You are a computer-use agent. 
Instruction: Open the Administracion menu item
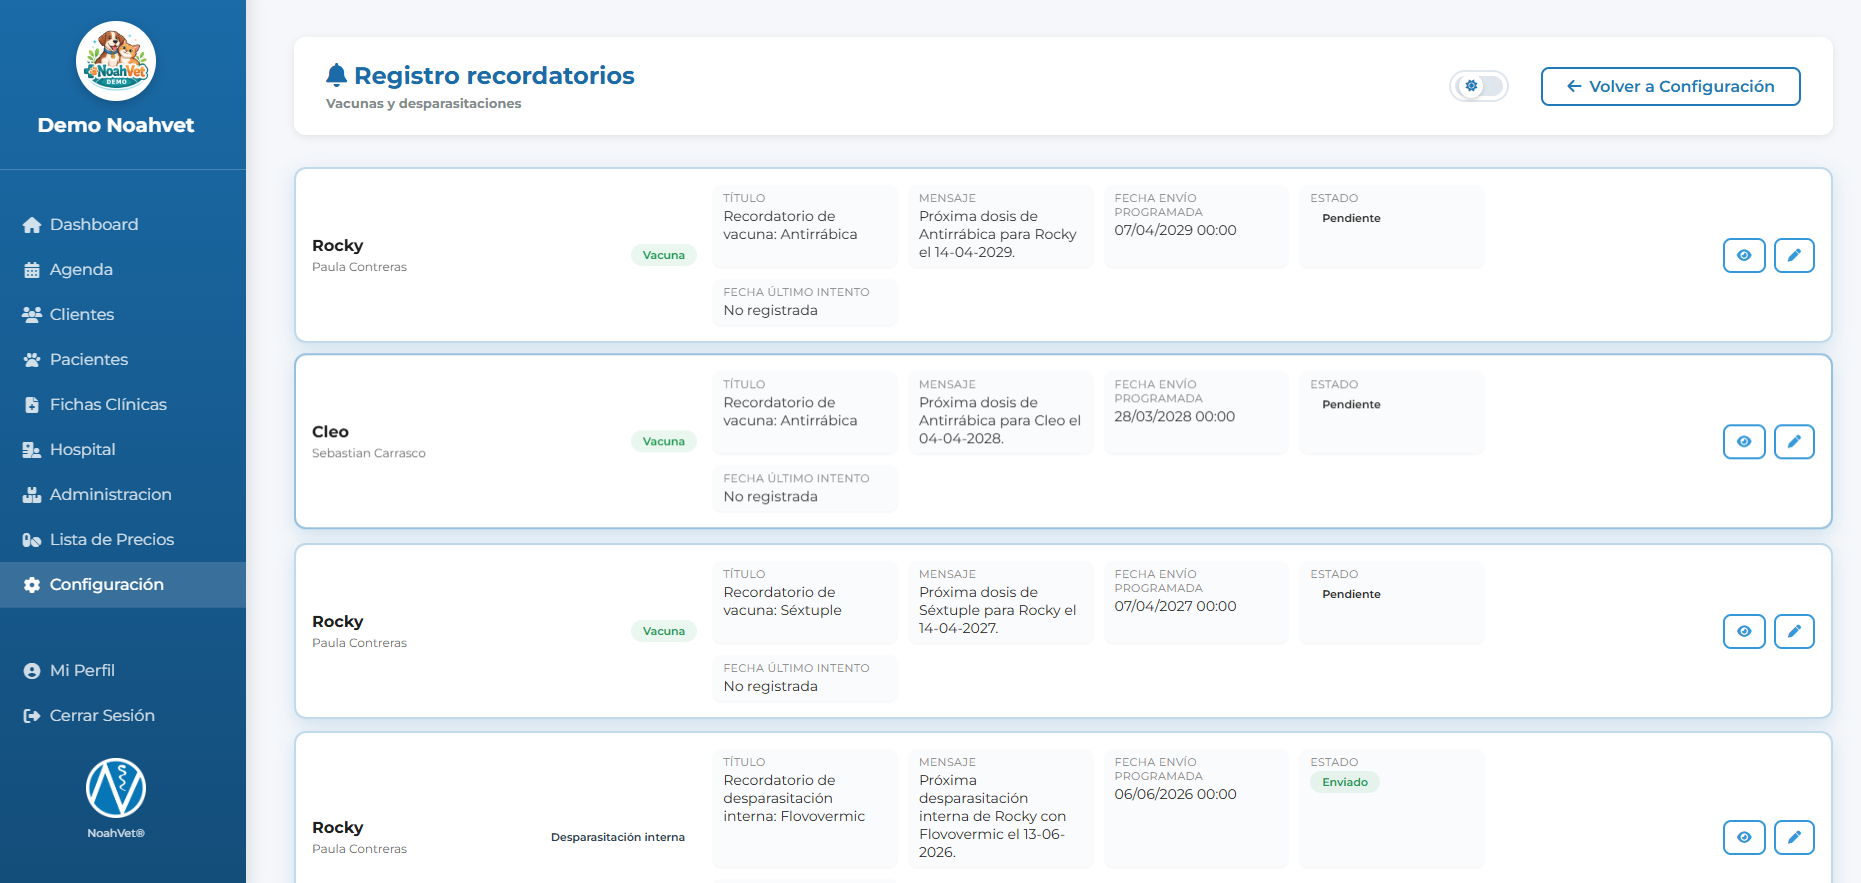click(123, 495)
